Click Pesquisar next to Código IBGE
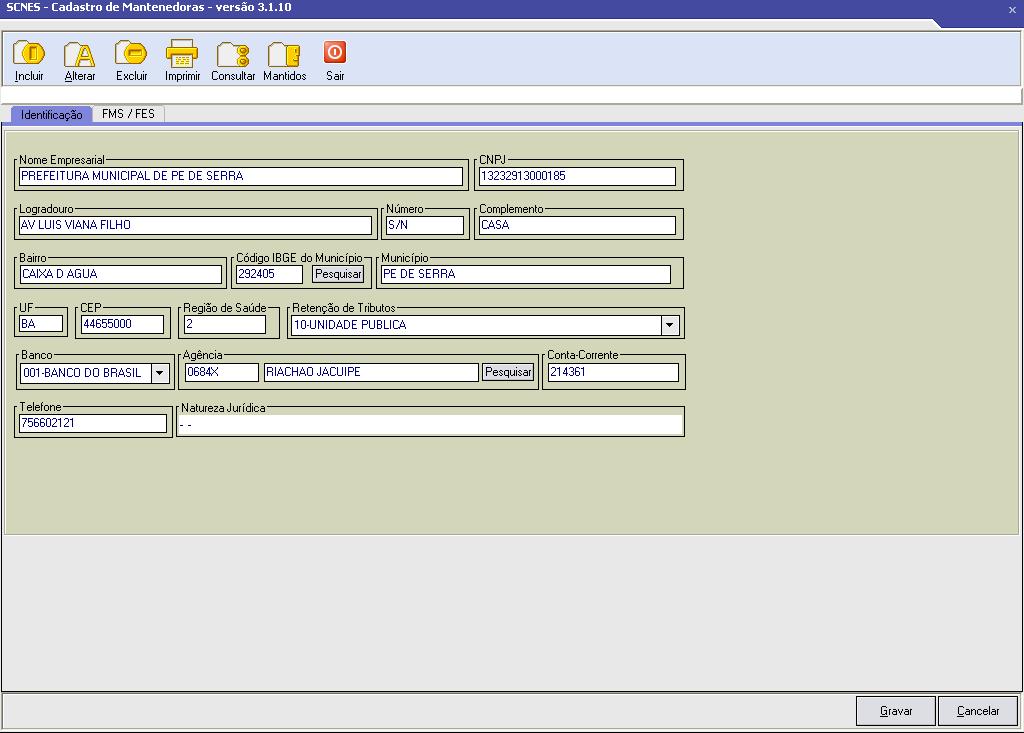1024x733 pixels. [338, 274]
